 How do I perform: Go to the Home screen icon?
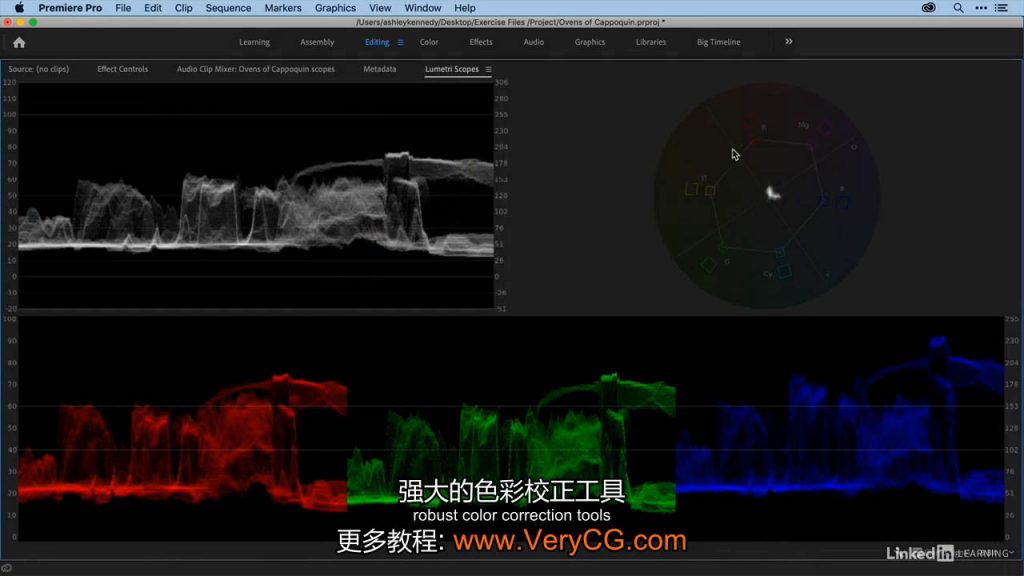tap(19, 42)
